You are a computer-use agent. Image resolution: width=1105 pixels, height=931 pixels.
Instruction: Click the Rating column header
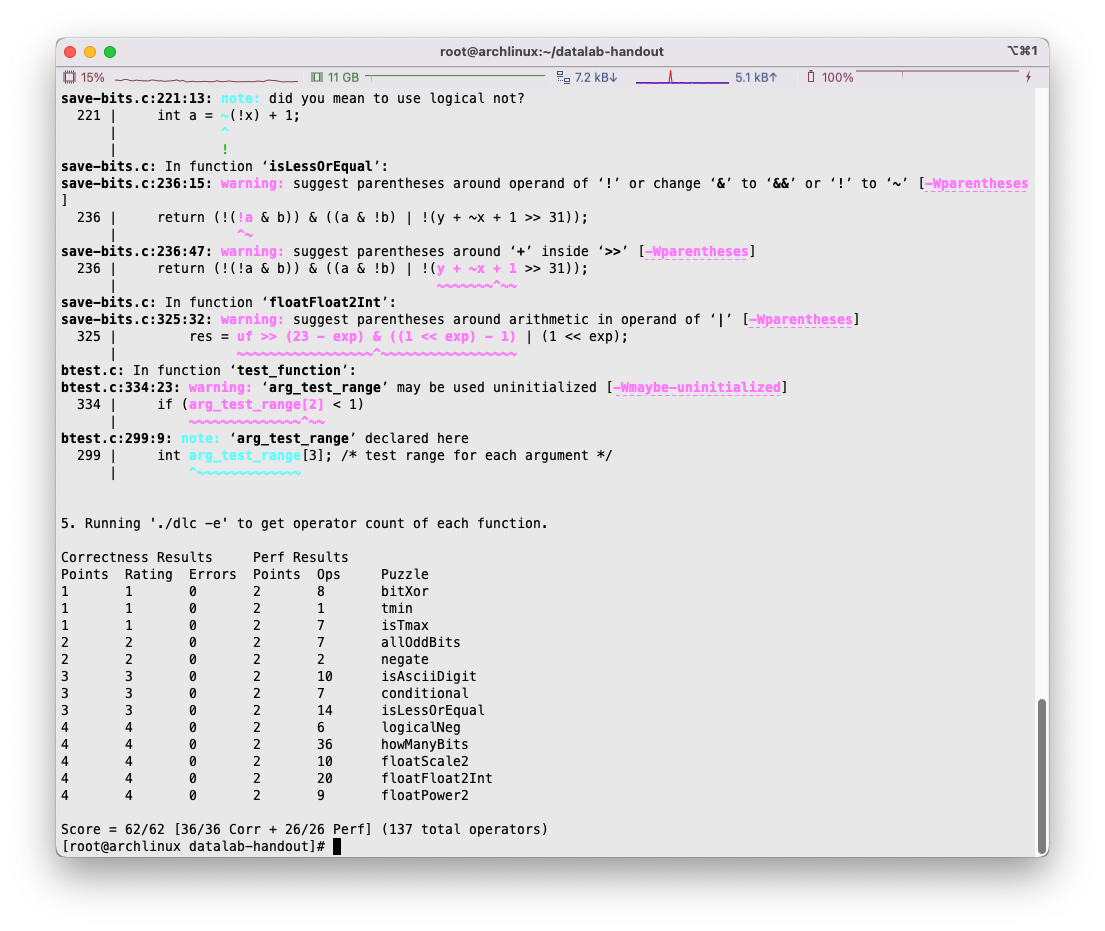149,574
